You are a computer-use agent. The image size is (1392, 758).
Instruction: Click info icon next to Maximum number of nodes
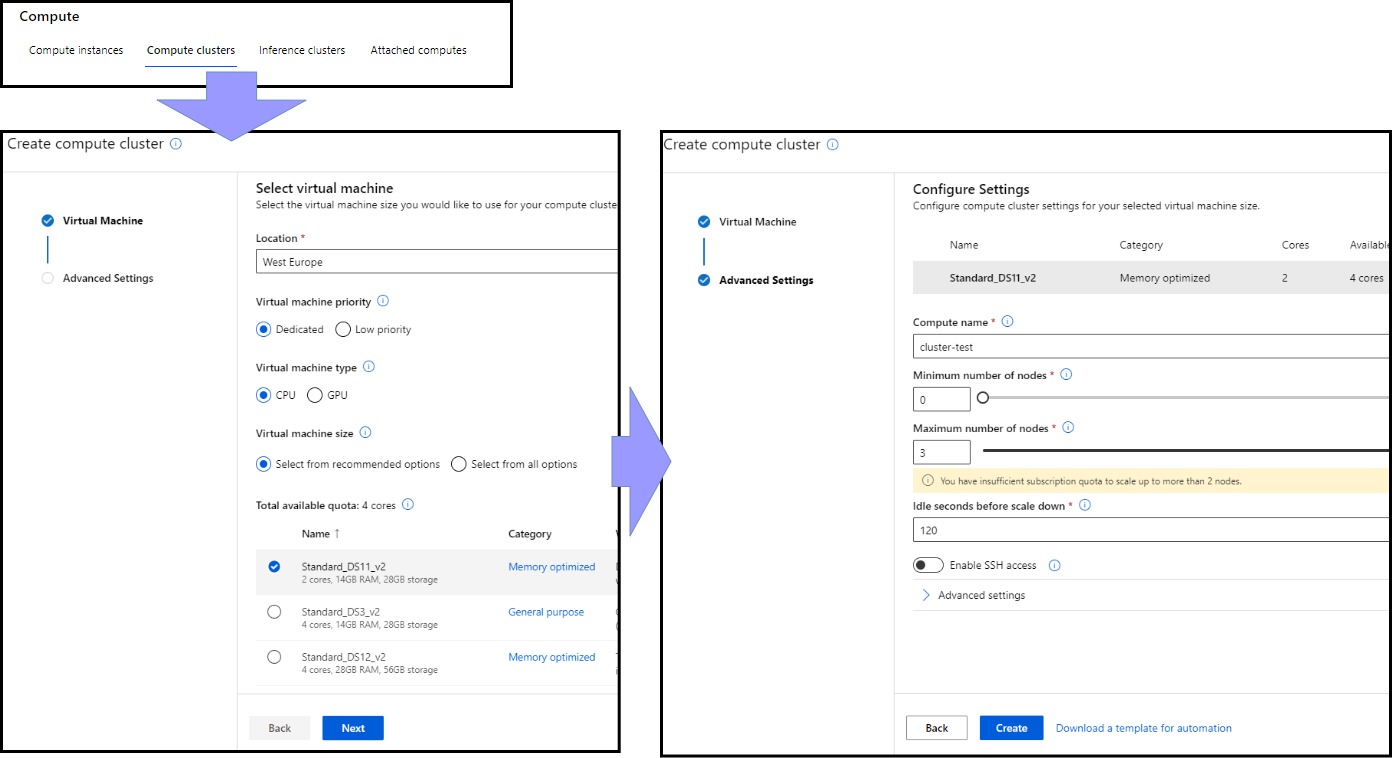1068,428
